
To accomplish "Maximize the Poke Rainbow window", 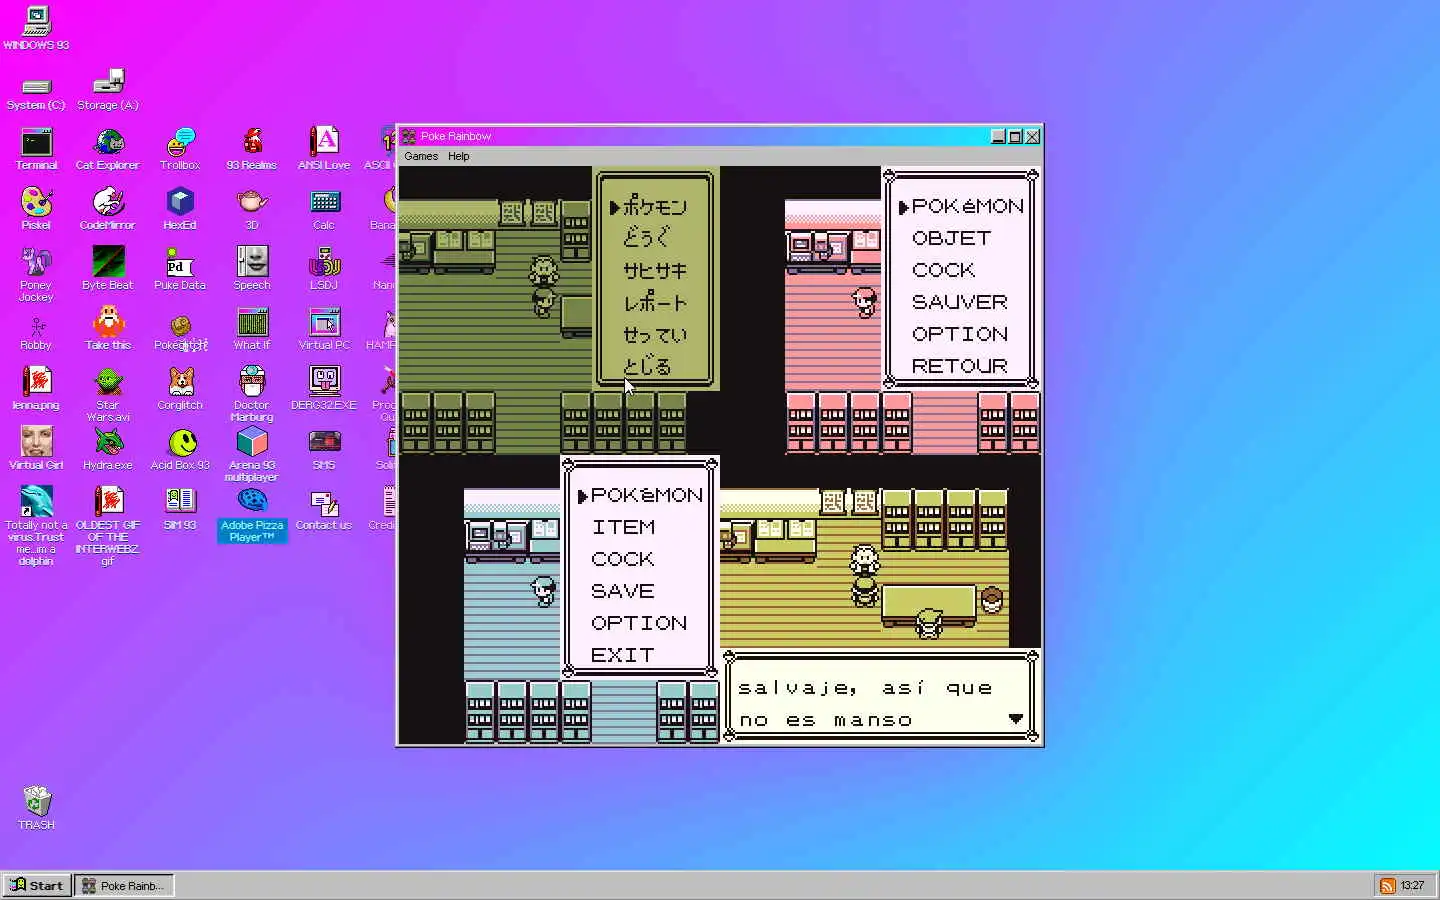I will click(x=1015, y=136).
